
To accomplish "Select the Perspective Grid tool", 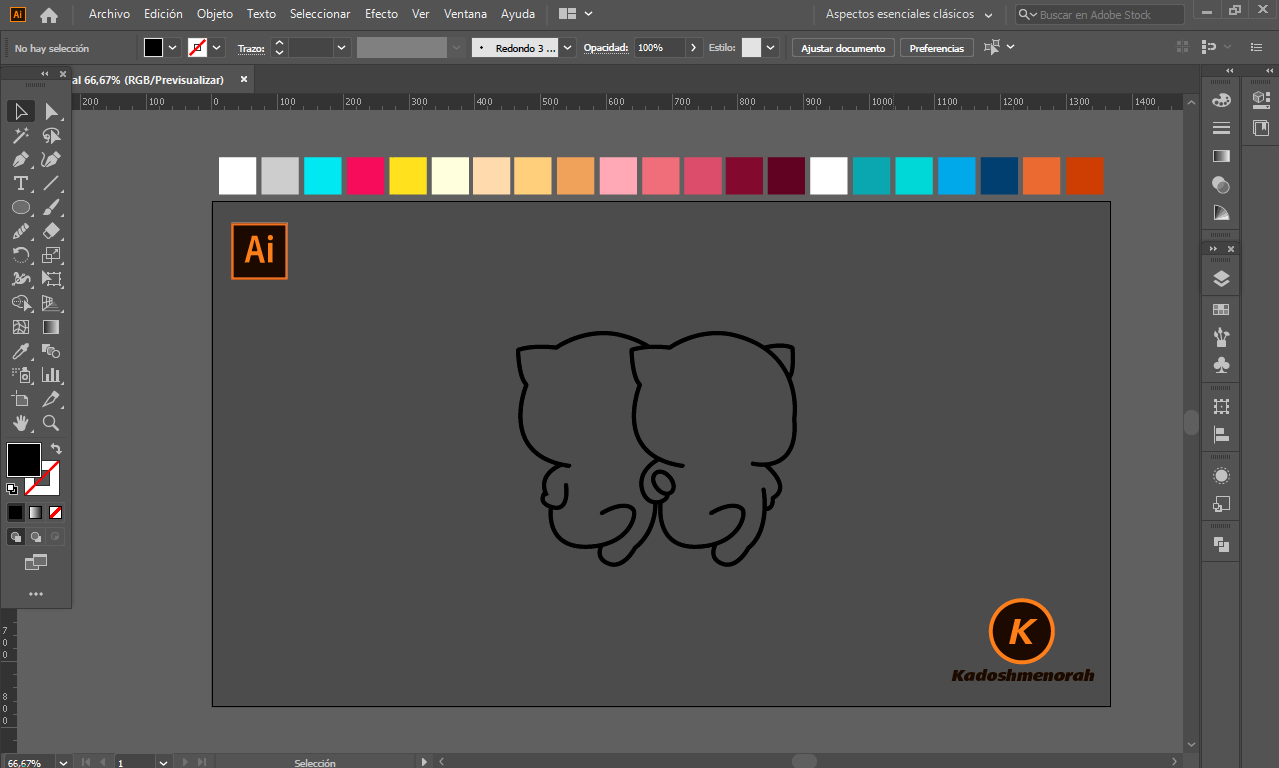I will (51, 303).
